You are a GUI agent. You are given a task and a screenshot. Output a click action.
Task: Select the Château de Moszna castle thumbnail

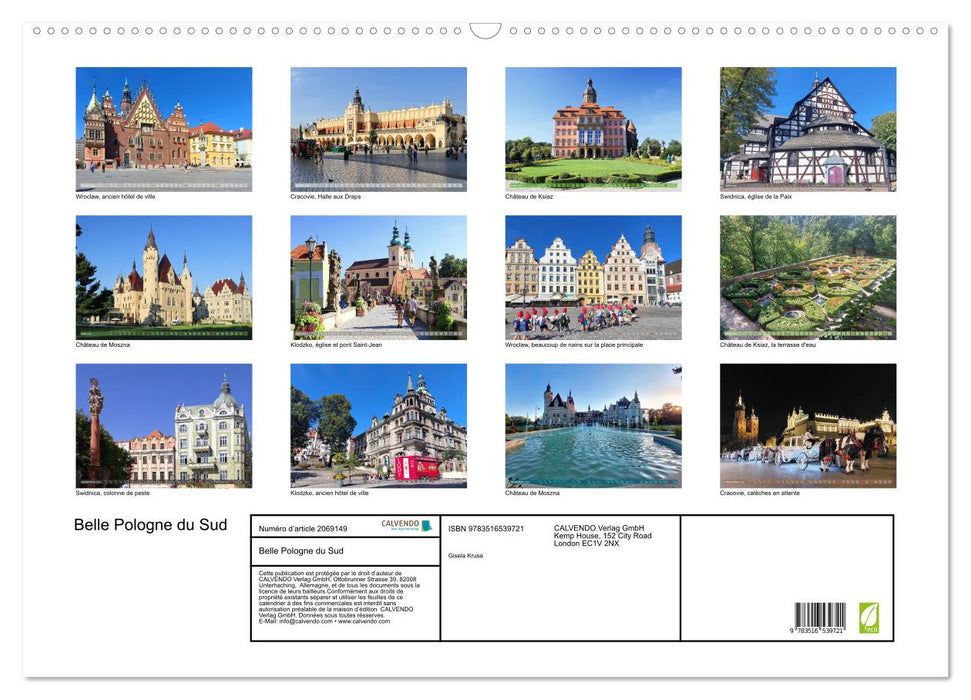tap(164, 277)
